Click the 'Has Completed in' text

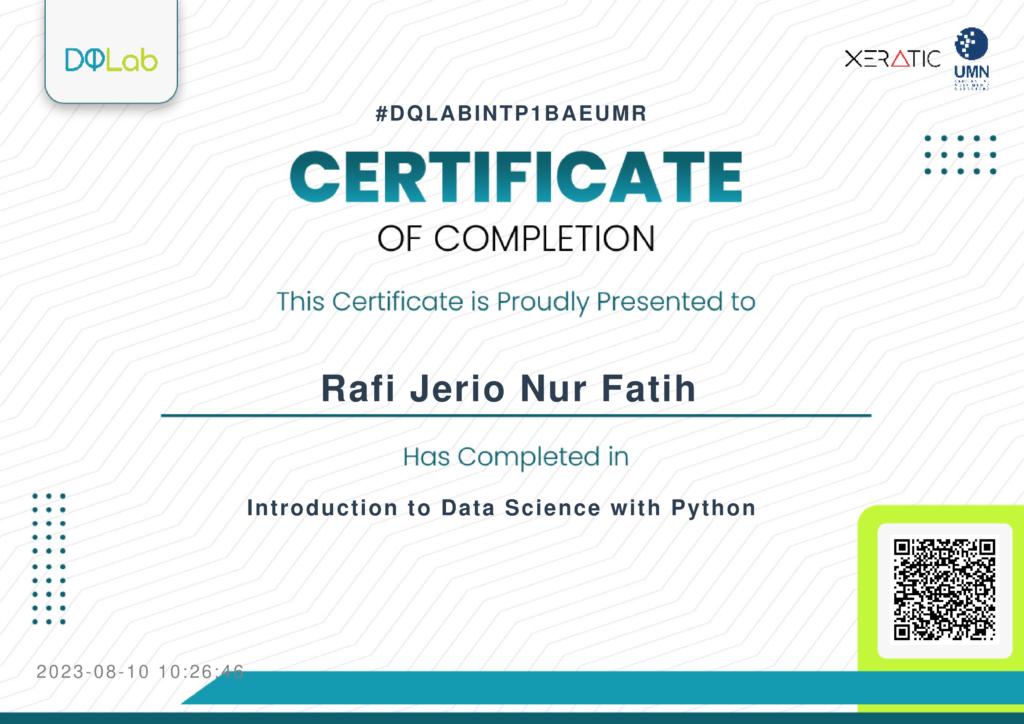click(x=515, y=457)
